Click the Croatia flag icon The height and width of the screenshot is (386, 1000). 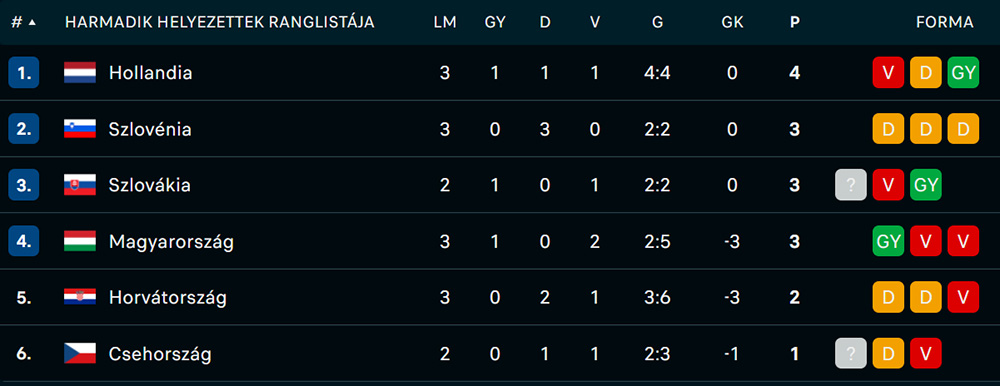click(x=80, y=297)
